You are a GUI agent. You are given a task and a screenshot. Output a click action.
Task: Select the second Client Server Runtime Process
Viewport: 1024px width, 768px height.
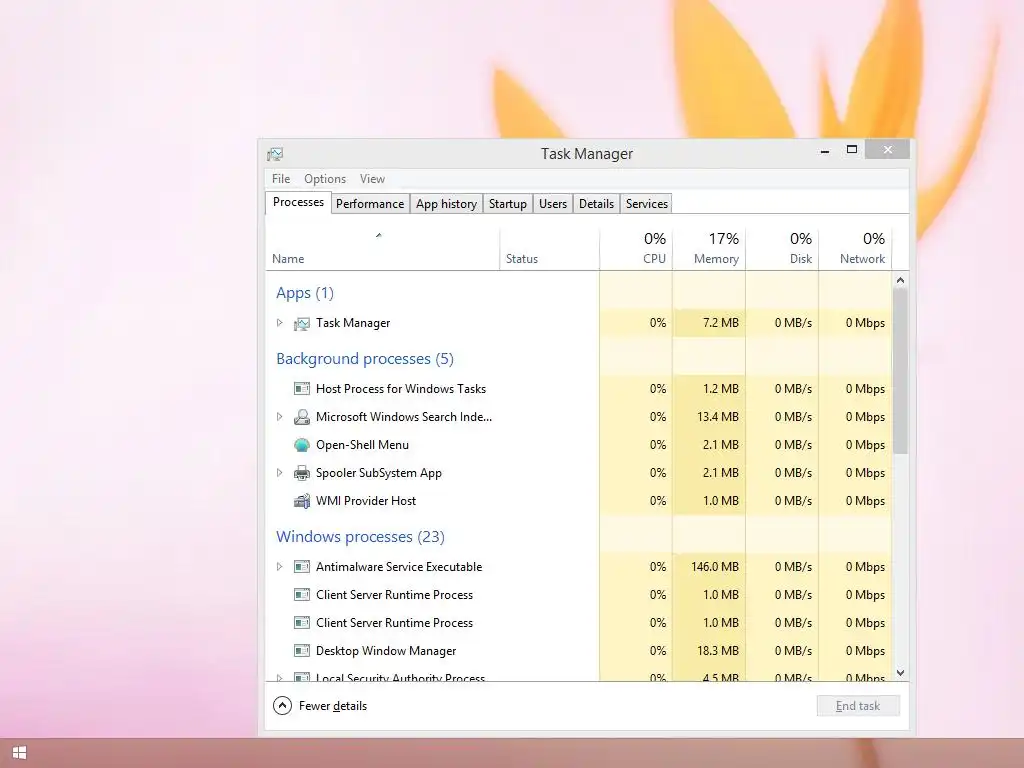[x=579, y=623]
